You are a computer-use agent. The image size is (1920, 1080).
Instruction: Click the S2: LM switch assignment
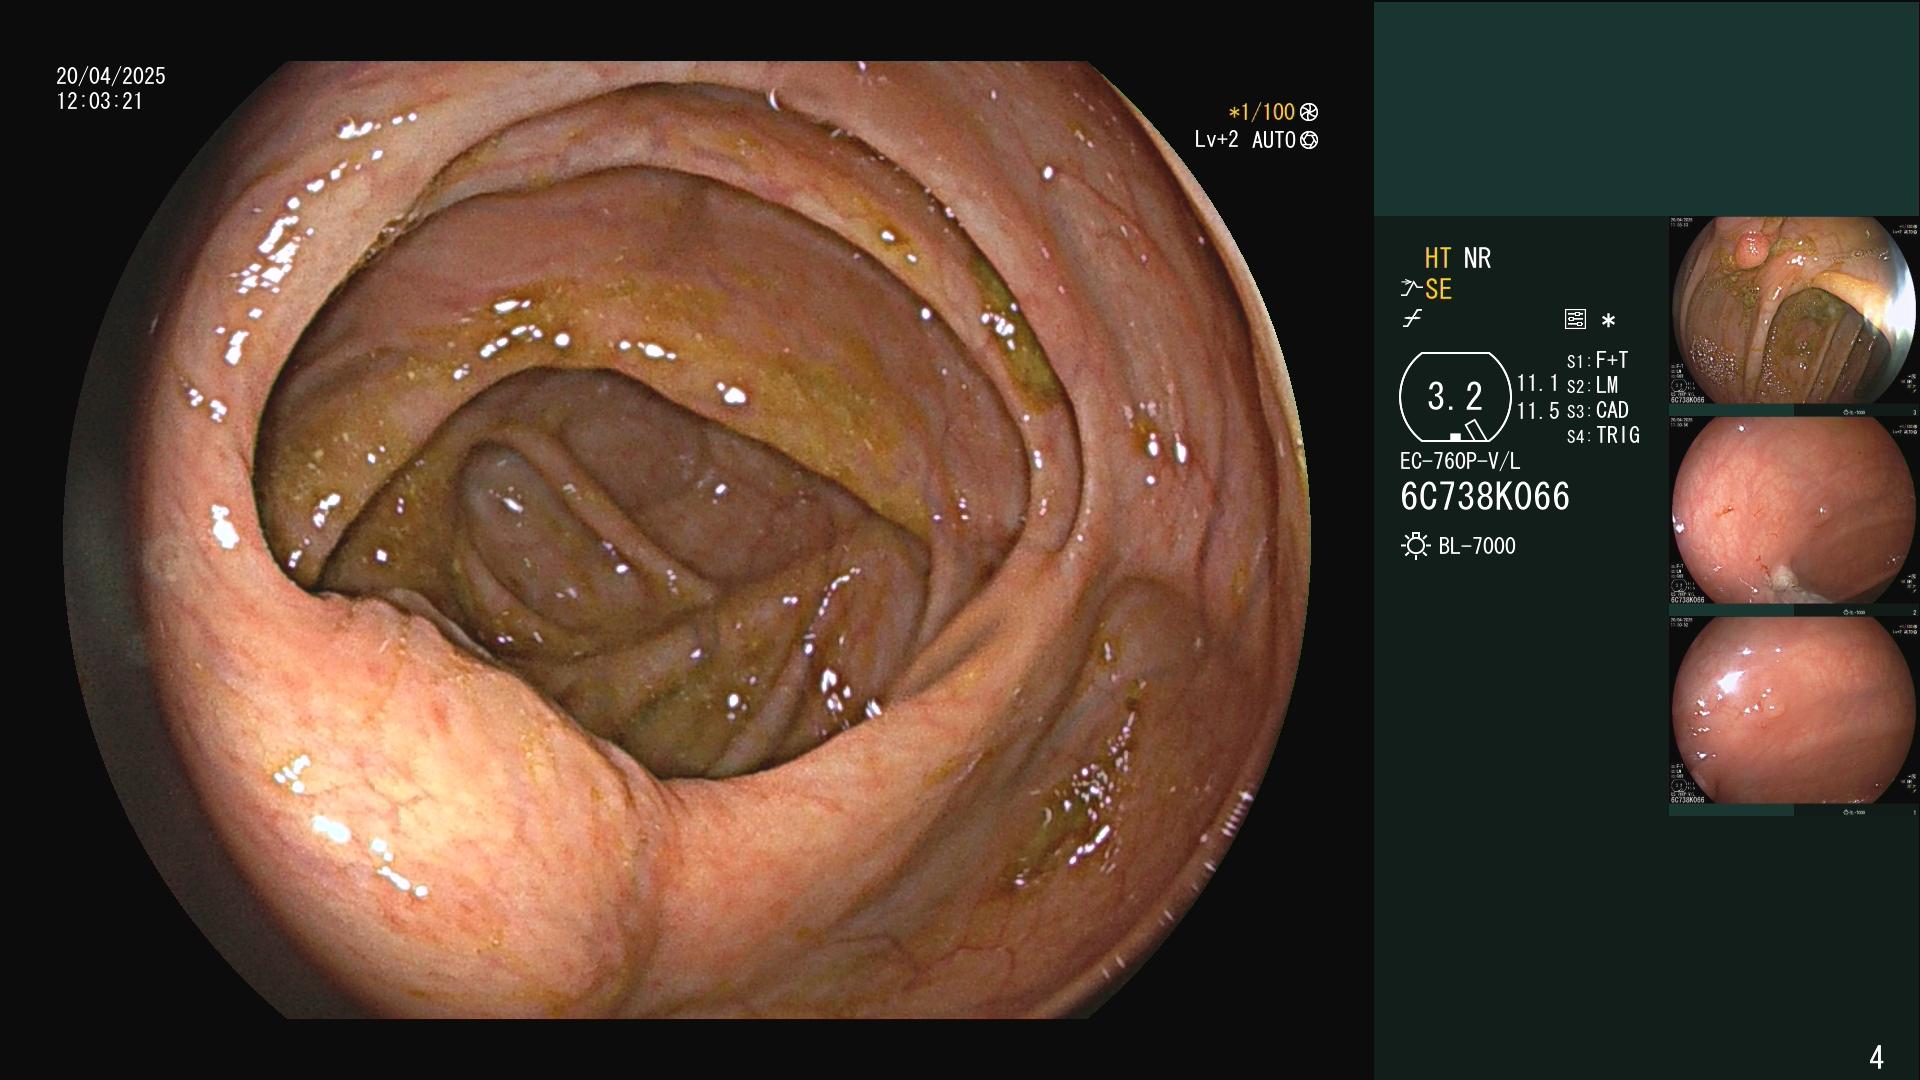point(1592,385)
